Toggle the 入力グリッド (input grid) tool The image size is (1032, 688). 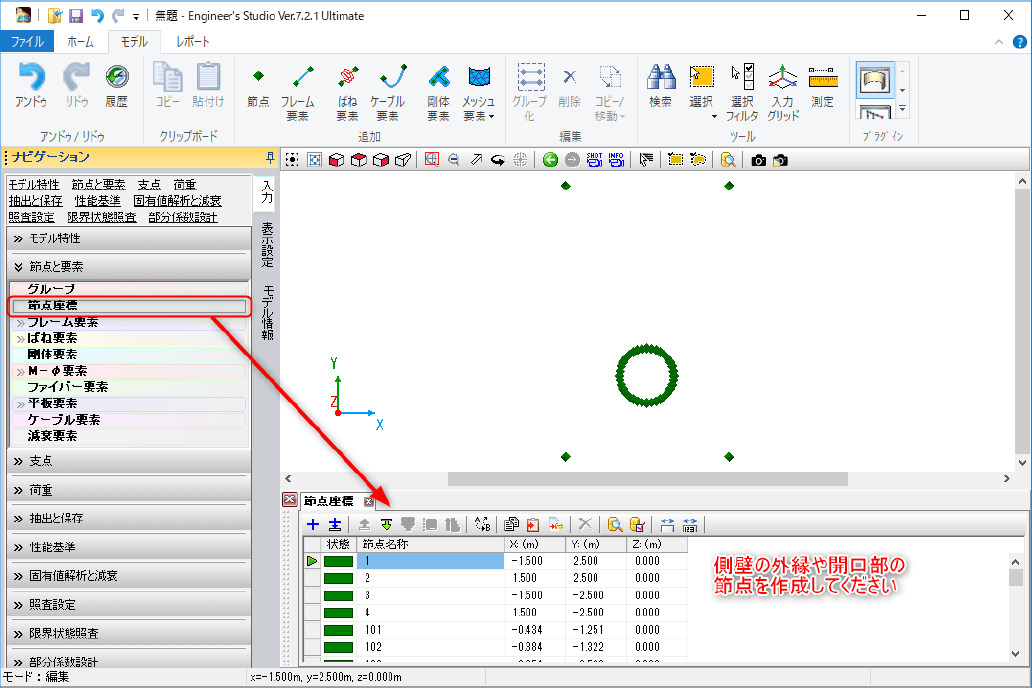point(783,88)
